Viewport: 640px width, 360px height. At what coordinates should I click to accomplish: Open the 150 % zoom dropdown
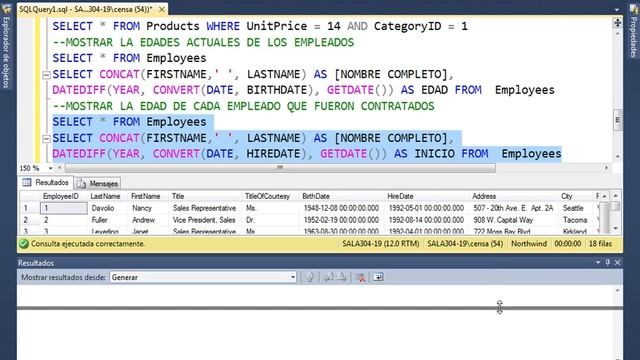pos(50,168)
